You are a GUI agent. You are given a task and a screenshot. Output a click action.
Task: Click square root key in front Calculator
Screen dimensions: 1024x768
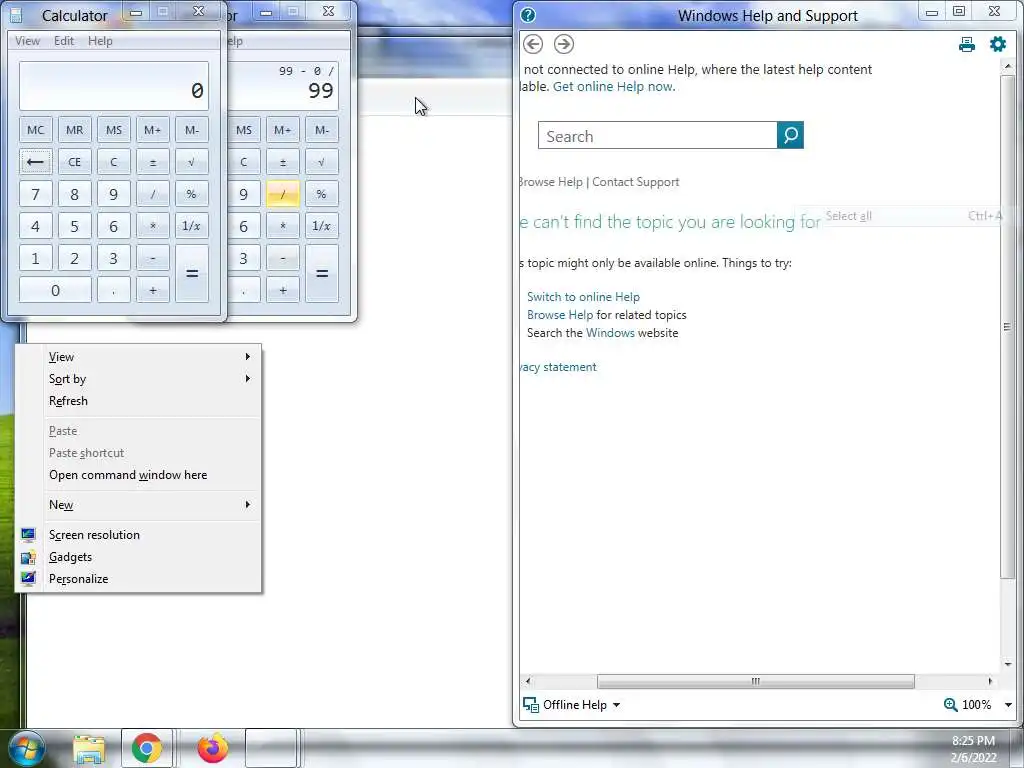192,162
